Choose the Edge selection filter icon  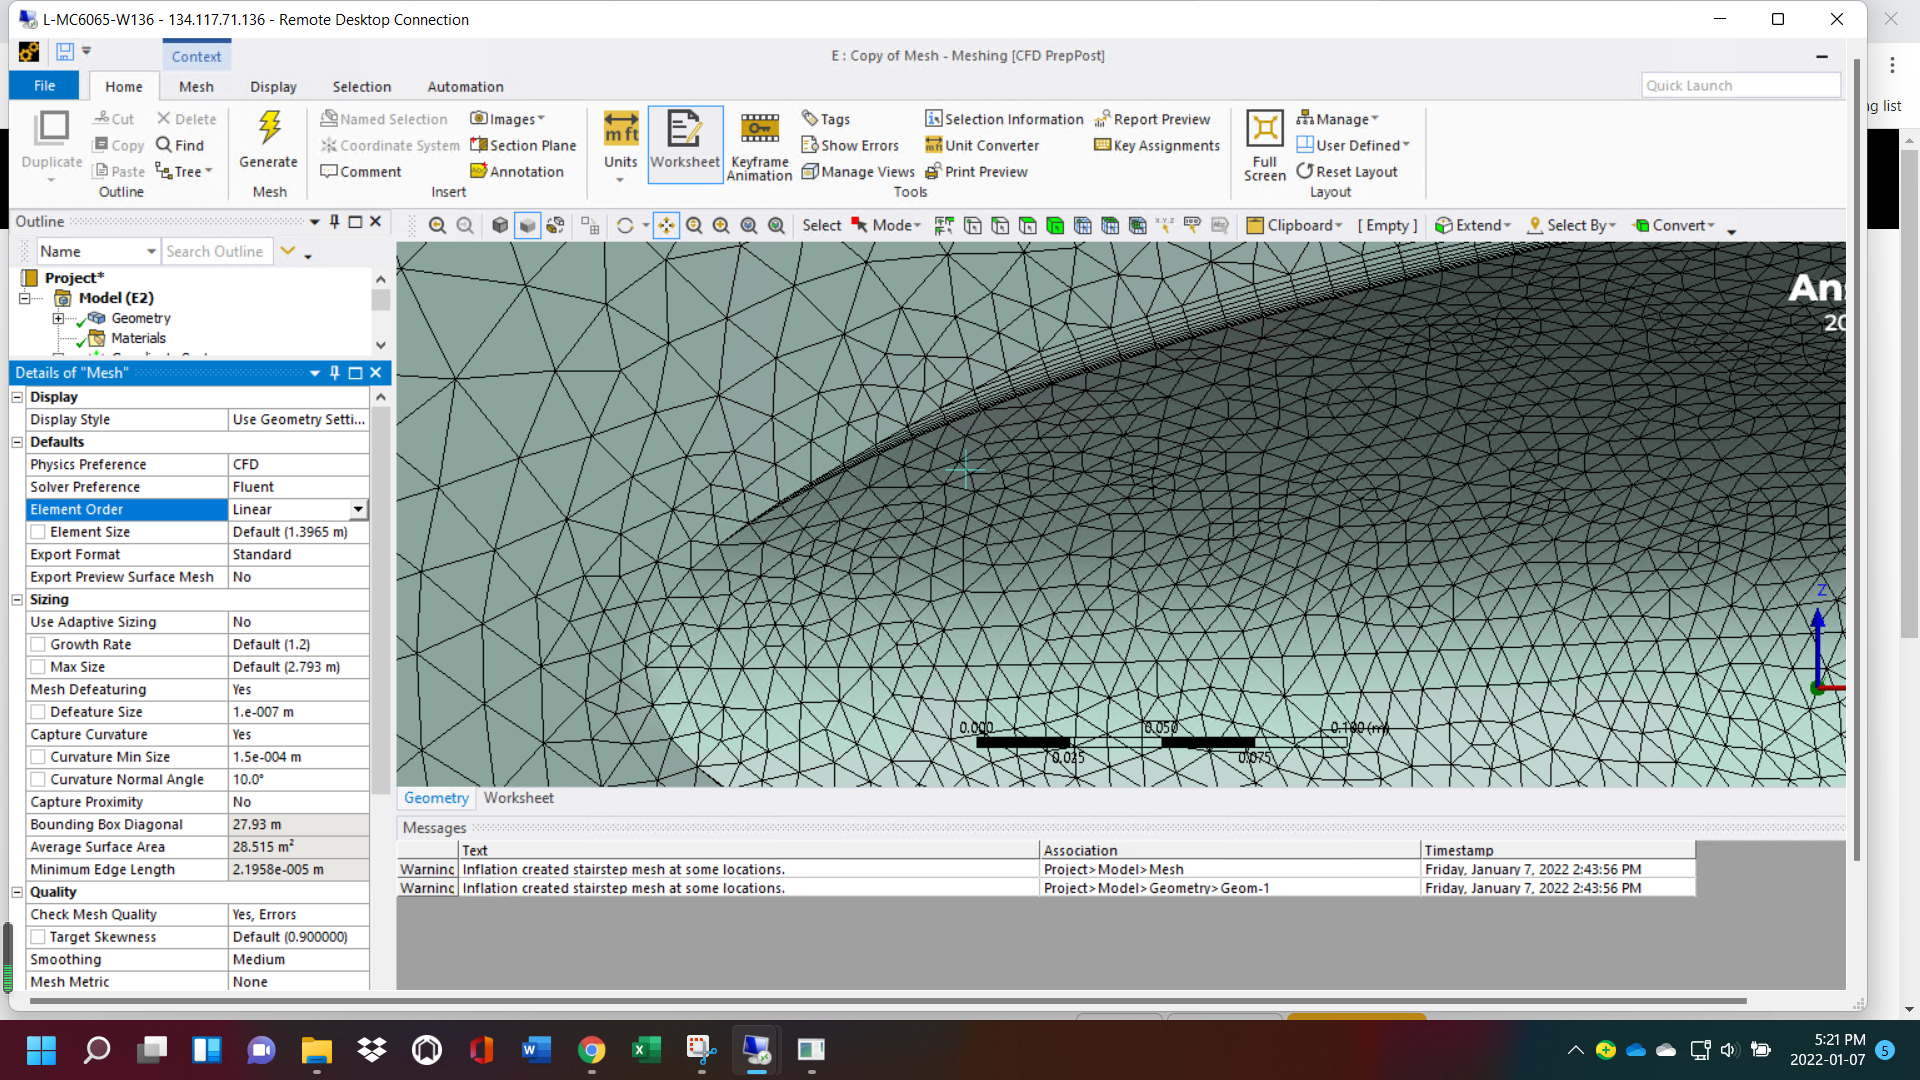[x=1000, y=226]
